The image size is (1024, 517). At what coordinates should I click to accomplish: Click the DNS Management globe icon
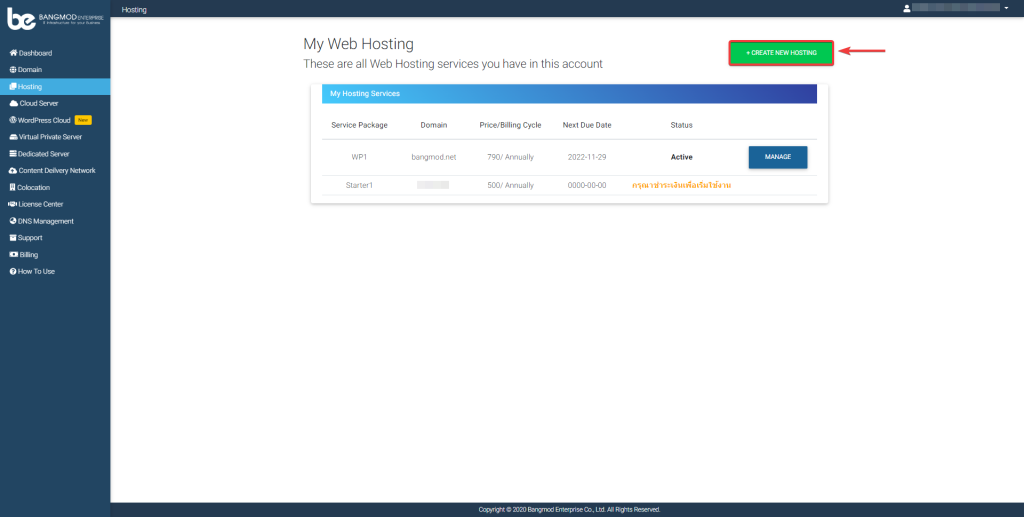coord(13,221)
